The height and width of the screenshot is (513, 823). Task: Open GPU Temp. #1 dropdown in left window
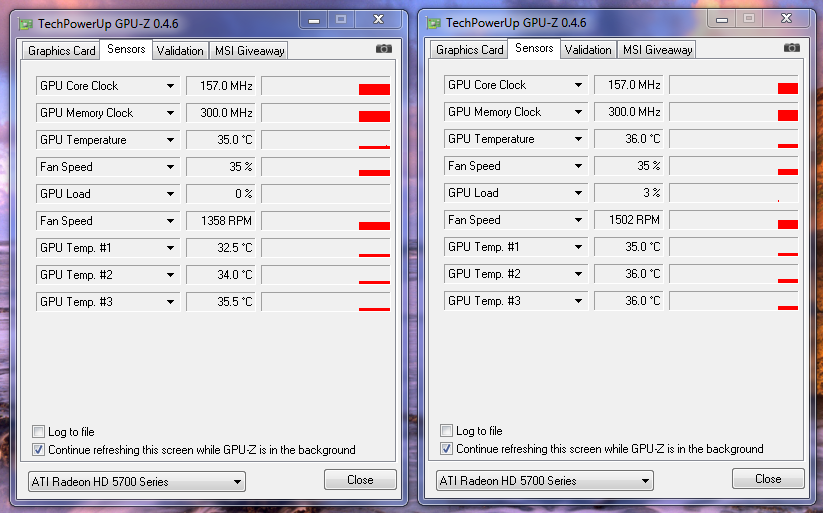coord(108,248)
